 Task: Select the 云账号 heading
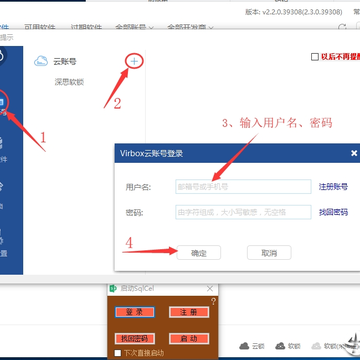click(65, 61)
